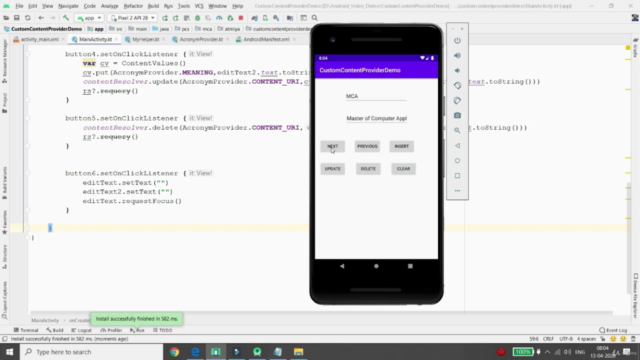Open emulator extended controls via three dots
This screenshot has height=360, width=640.
[x=457, y=191]
